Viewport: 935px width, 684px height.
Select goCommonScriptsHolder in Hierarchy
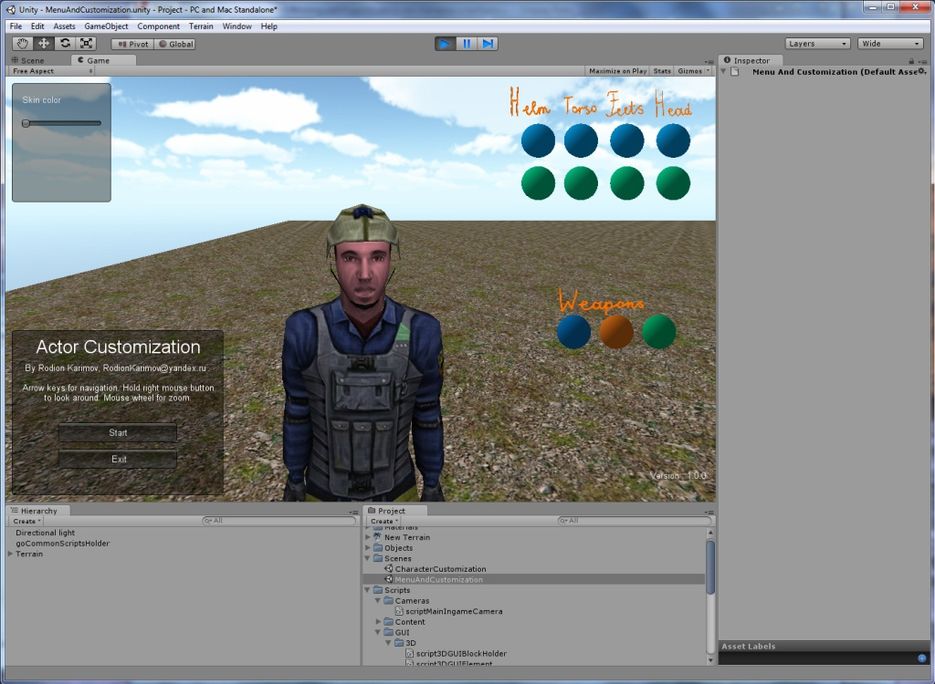click(x=63, y=543)
